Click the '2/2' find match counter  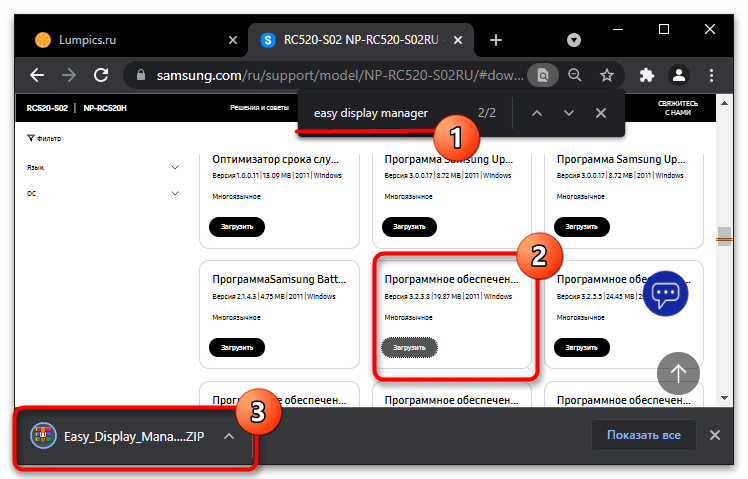click(487, 113)
